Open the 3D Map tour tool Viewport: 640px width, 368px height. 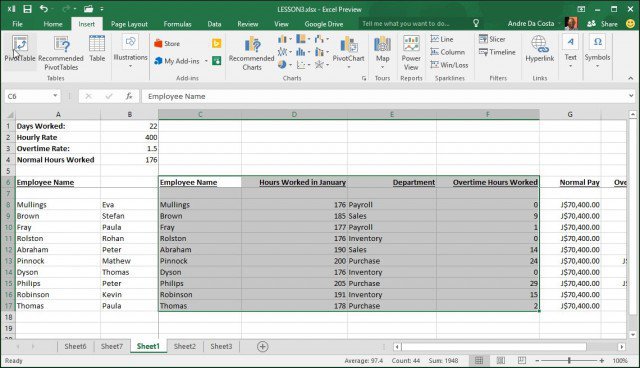(x=382, y=51)
